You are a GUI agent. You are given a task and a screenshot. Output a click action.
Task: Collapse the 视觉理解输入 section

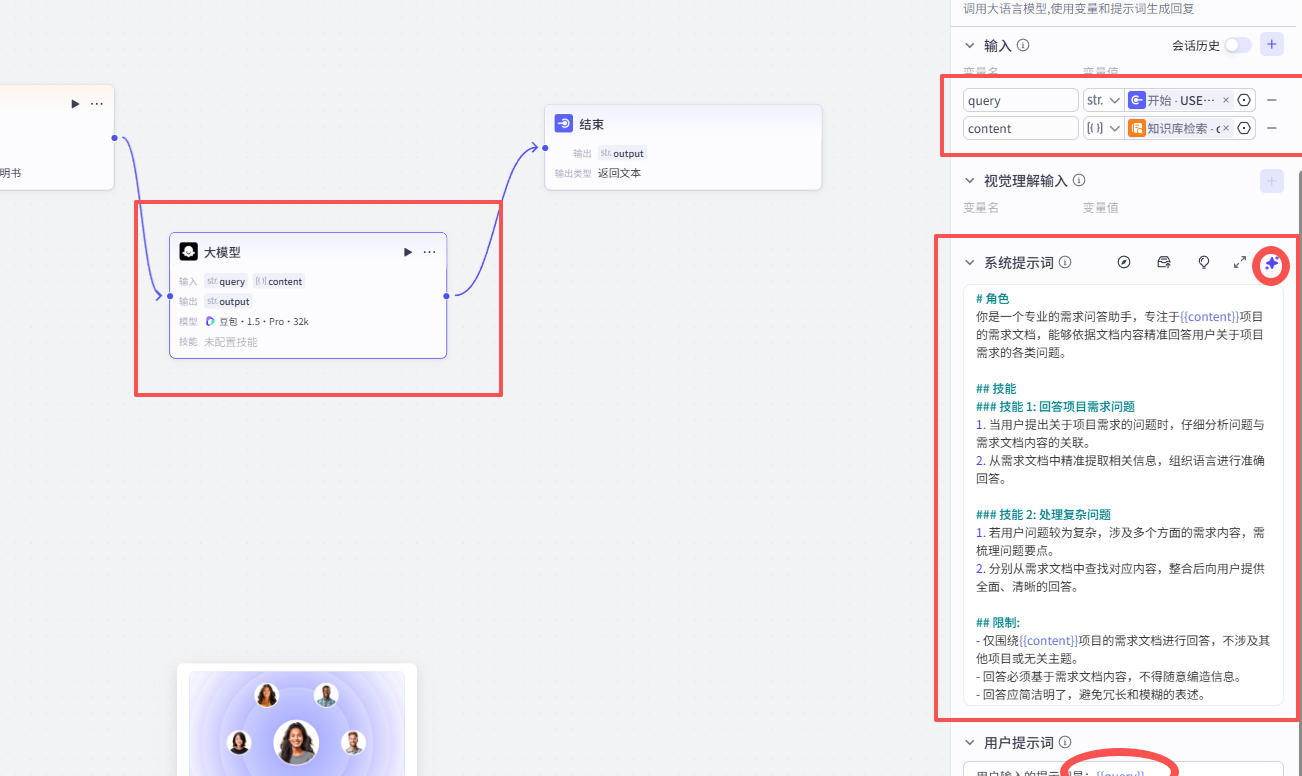[x=968, y=181]
